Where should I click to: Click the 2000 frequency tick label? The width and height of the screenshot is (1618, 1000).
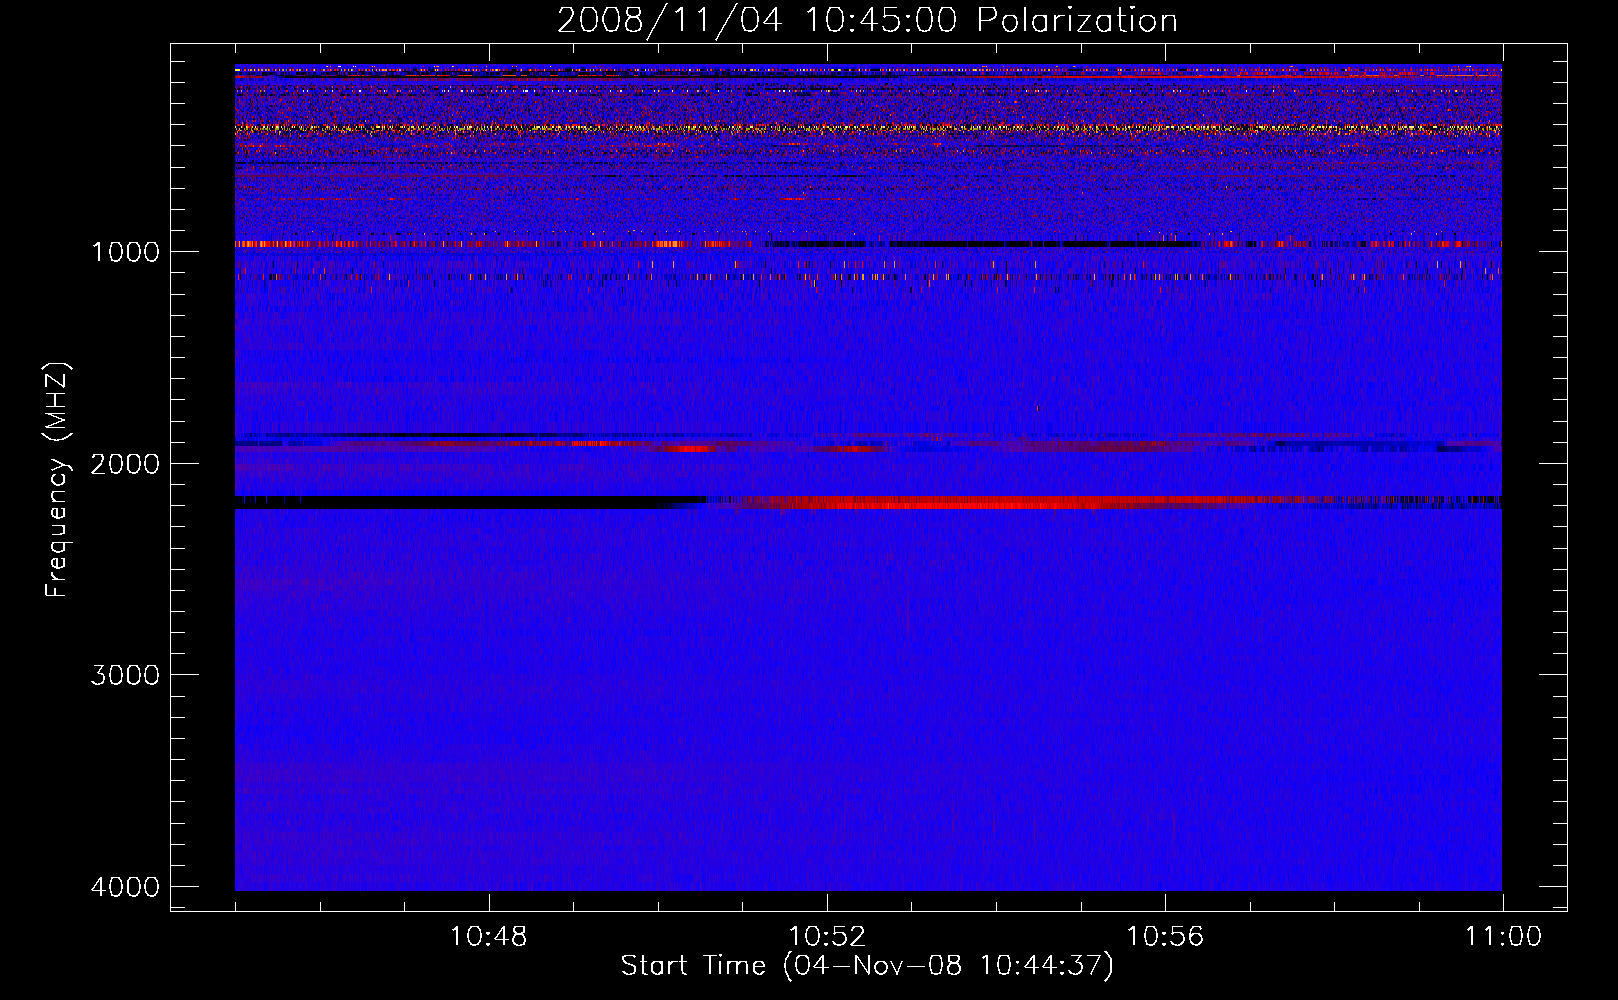click(x=125, y=464)
